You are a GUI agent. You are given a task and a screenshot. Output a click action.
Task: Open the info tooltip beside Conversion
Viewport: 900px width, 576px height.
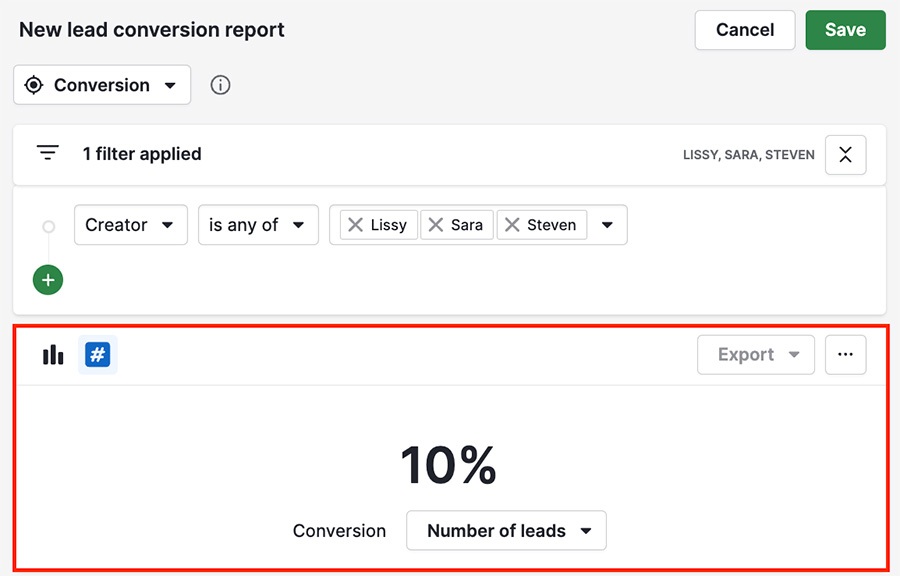click(x=220, y=85)
